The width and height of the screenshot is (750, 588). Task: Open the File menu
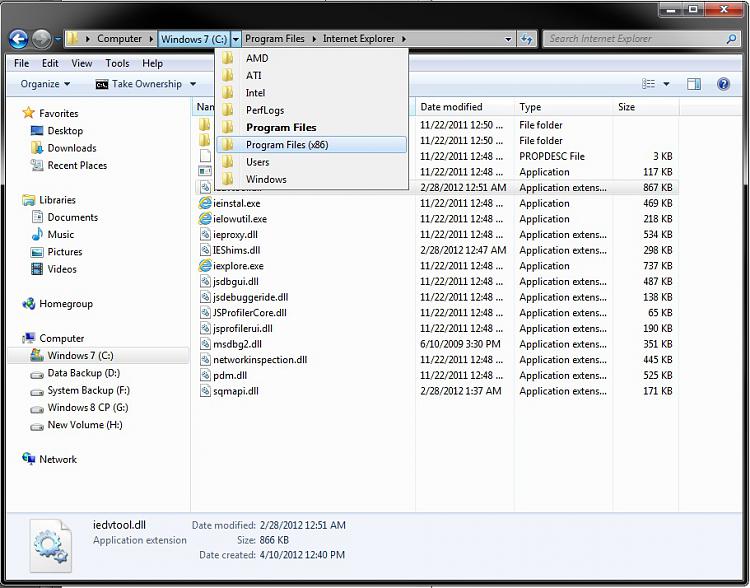[21, 63]
